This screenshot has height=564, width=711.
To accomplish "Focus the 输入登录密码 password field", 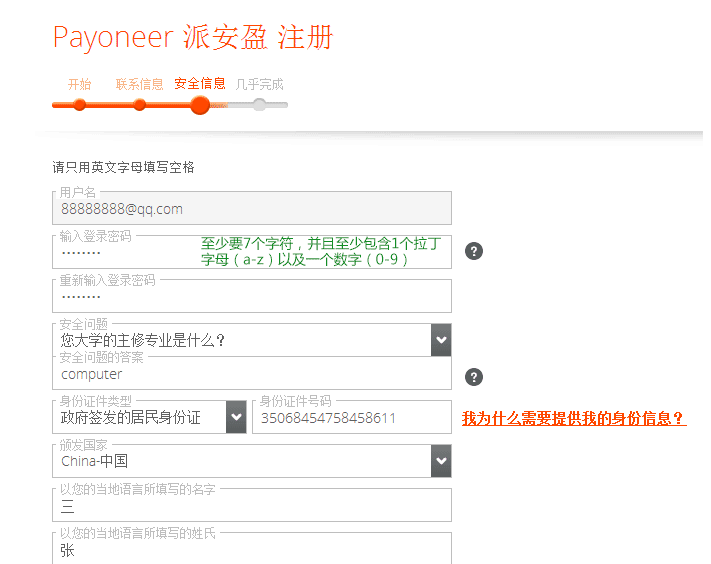I will [252, 252].
